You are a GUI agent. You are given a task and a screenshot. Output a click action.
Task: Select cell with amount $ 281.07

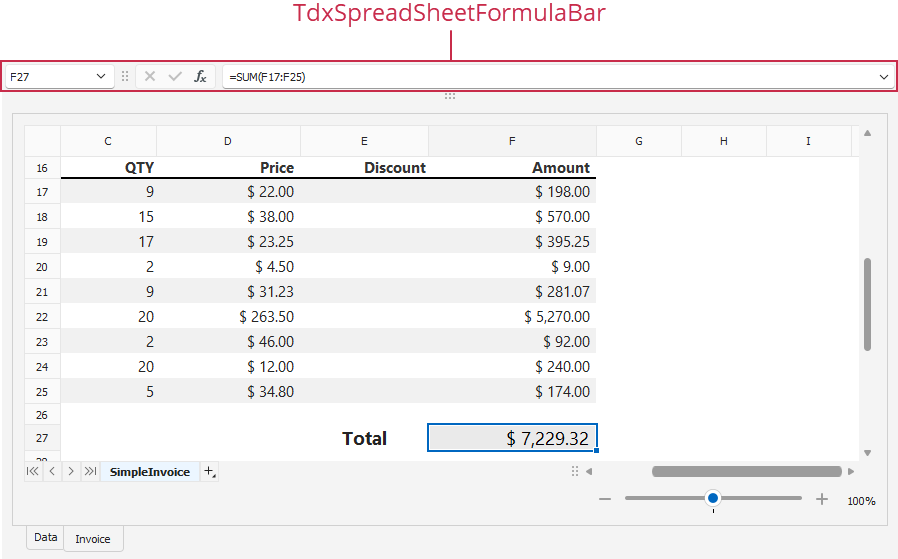(512, 292)
